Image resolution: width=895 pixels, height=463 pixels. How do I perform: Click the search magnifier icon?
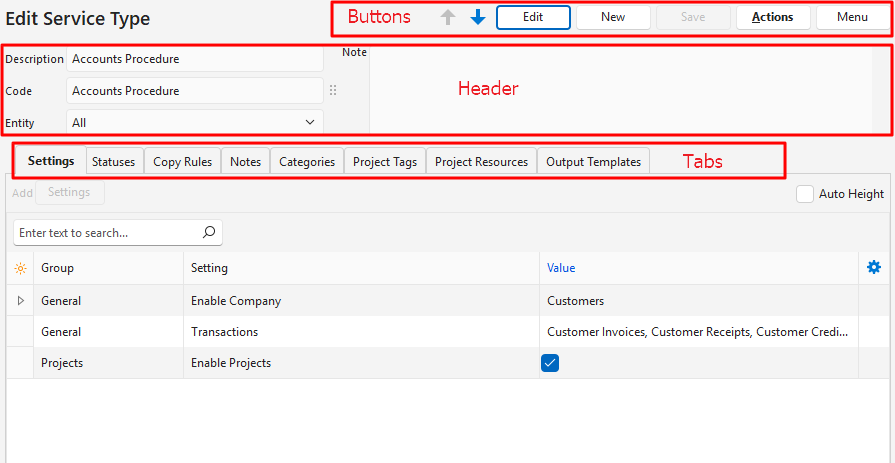[209, 232]
